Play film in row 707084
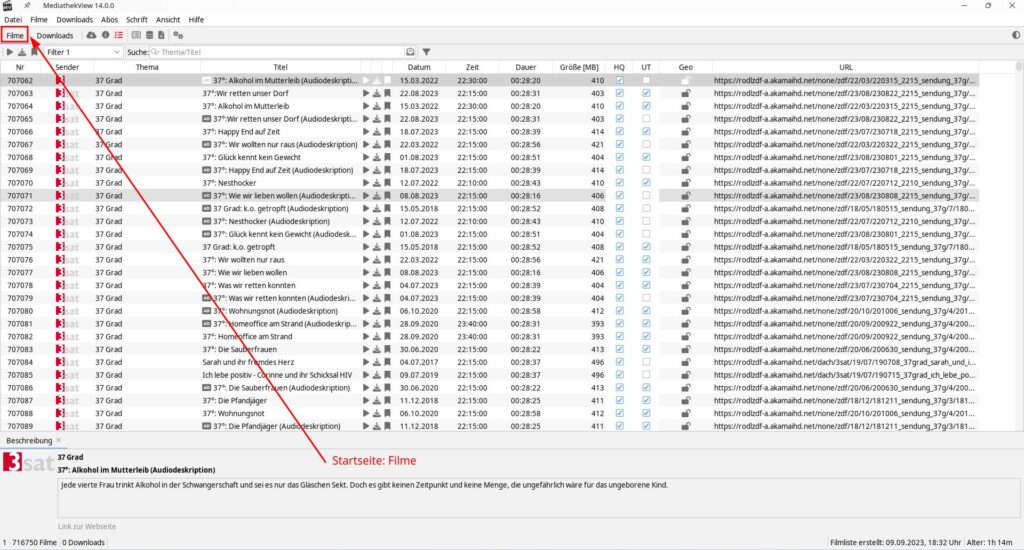Viewport: 1024px width, 550px height. (x=366, y=362)
